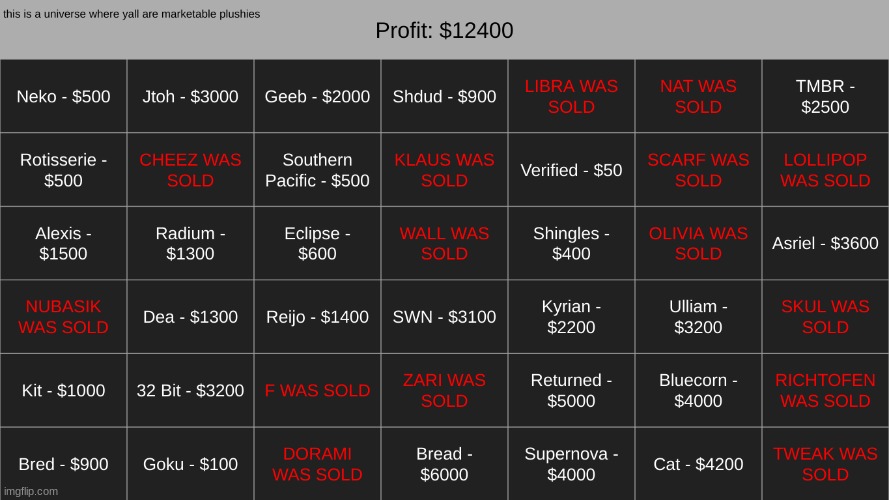
Task: Select the Asriel - $3600 cell
Action: tap(826, 243)
